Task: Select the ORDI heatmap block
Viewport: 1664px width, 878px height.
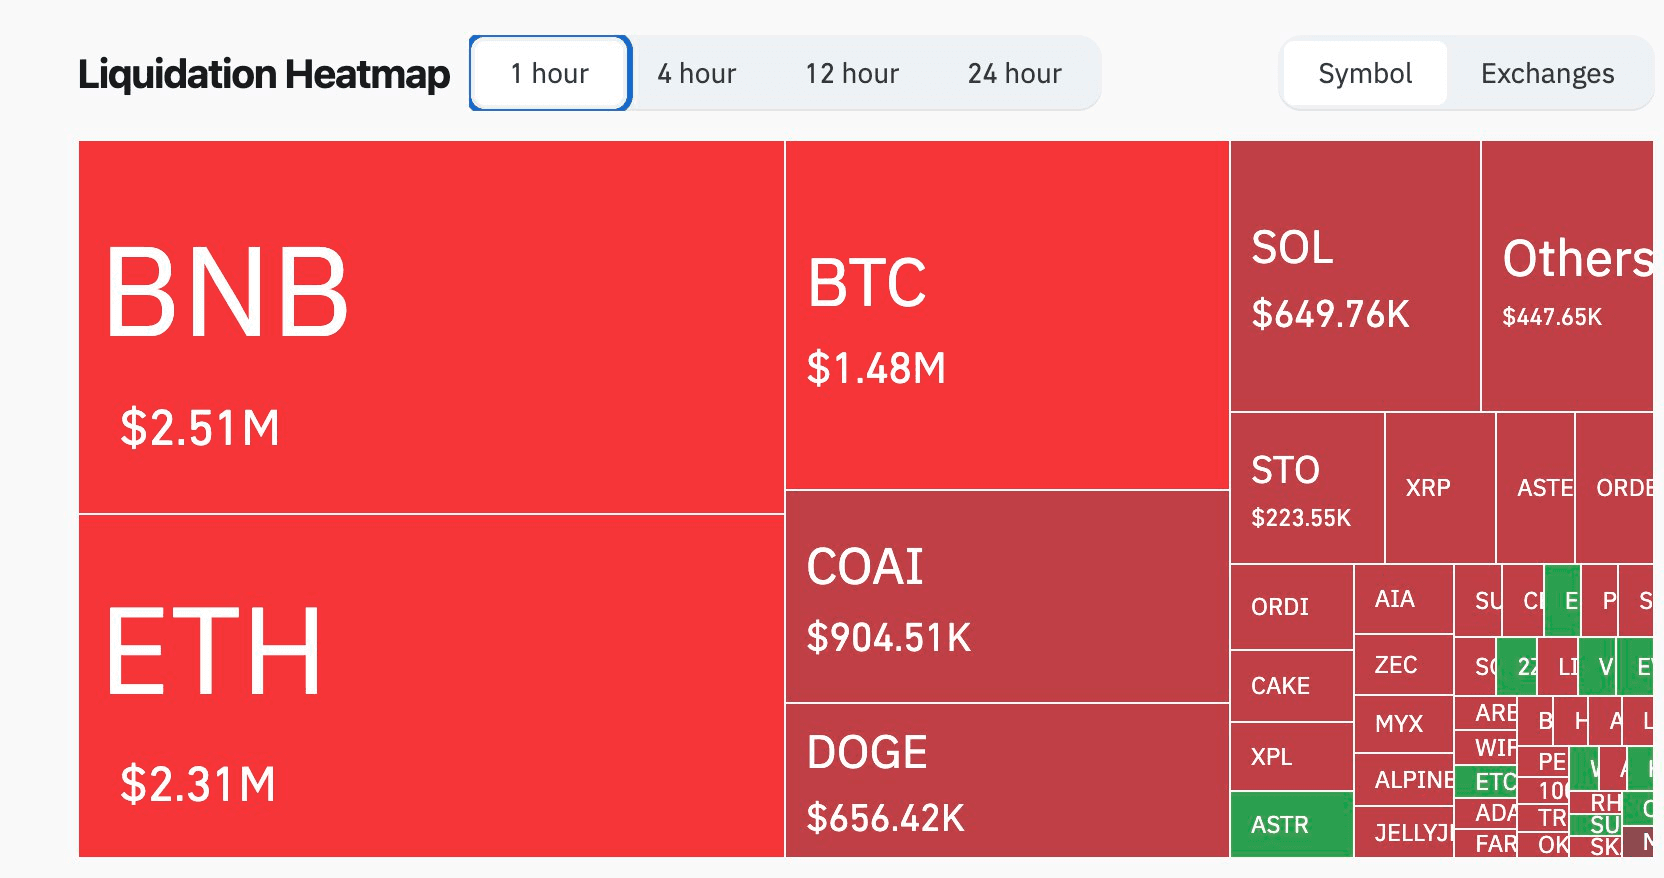Action: (1291, 607)
